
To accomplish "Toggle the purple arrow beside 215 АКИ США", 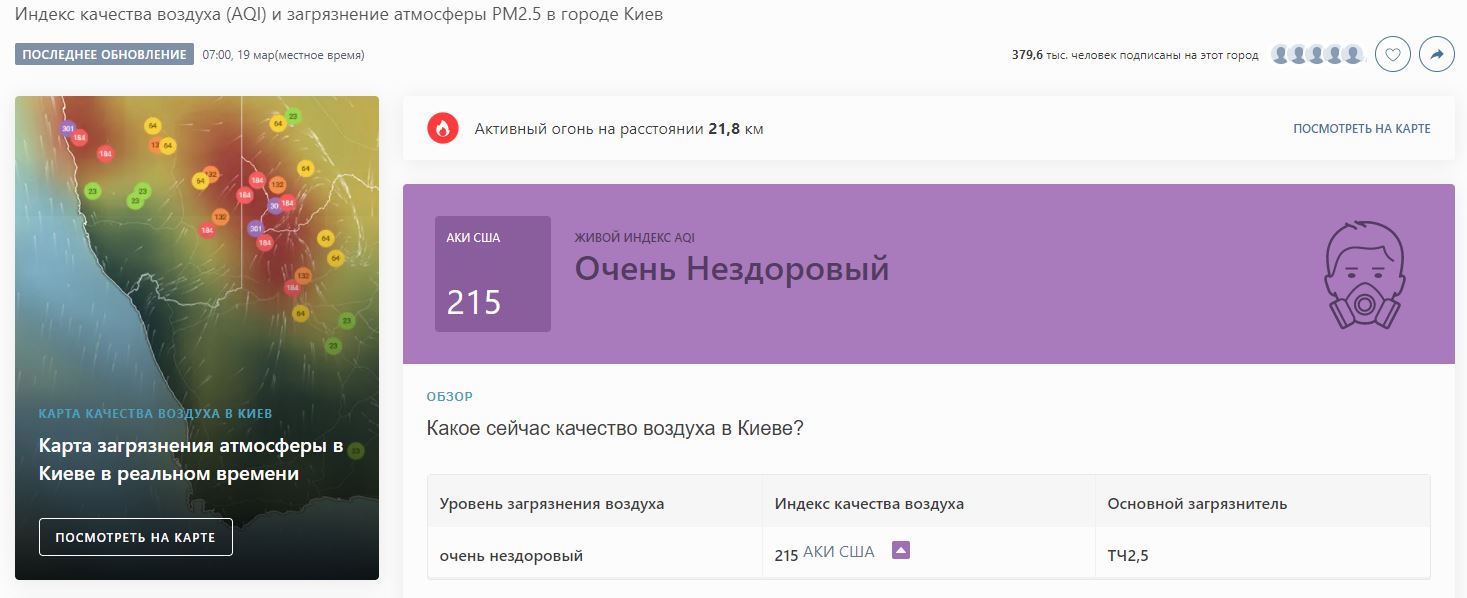I will 901,550.
